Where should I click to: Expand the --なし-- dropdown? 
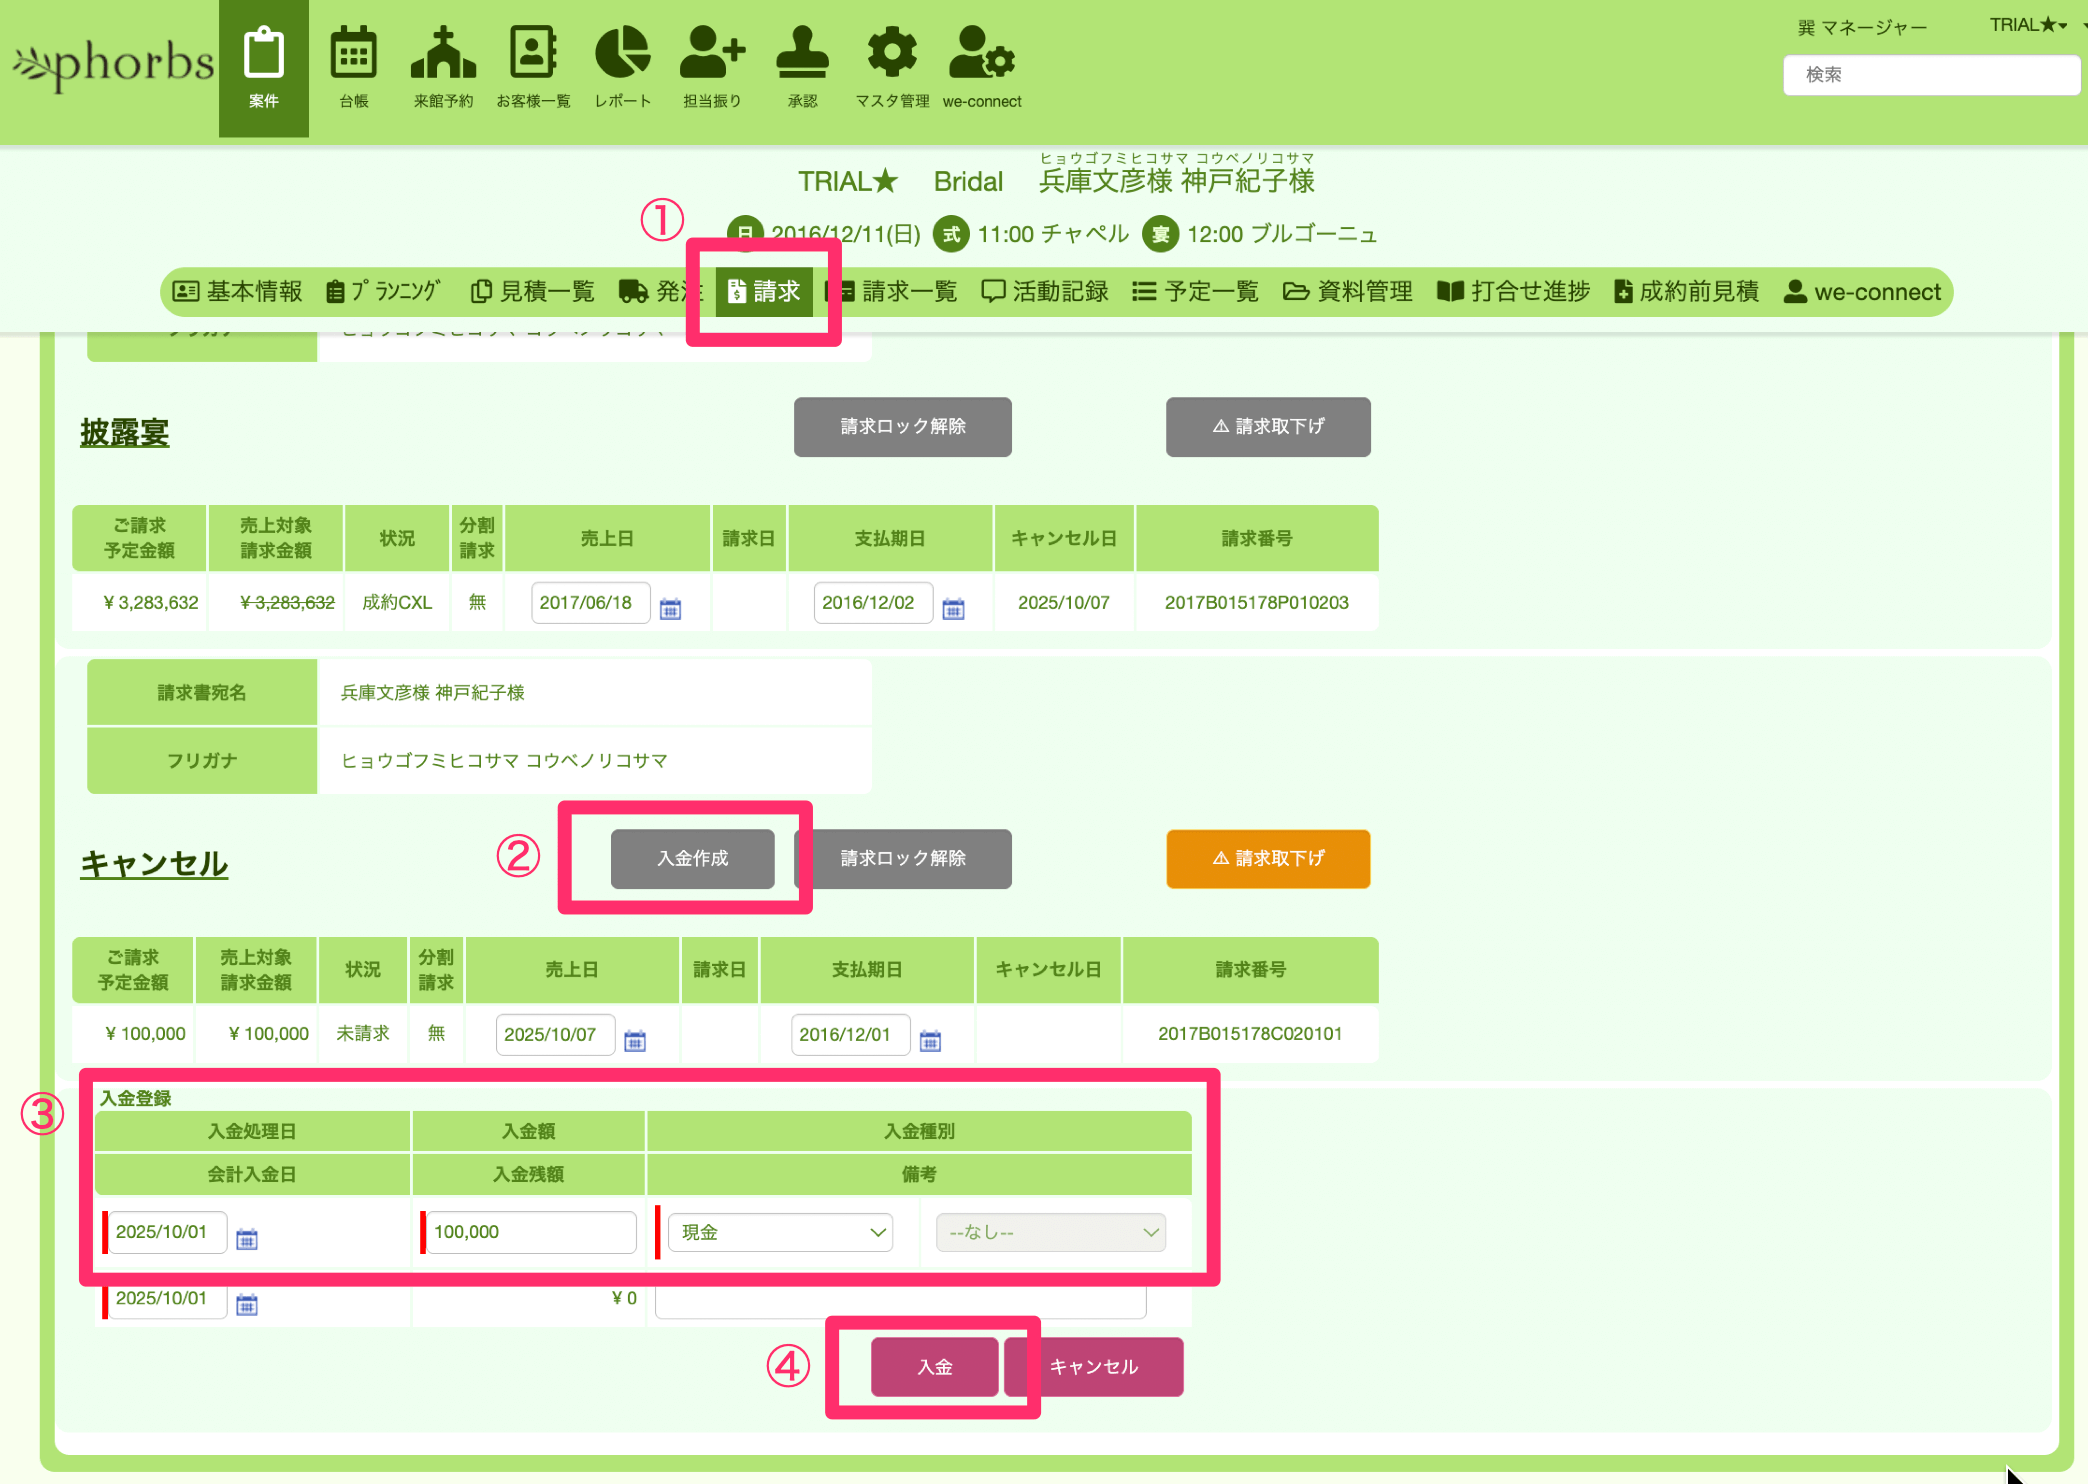[1050, 1232]
